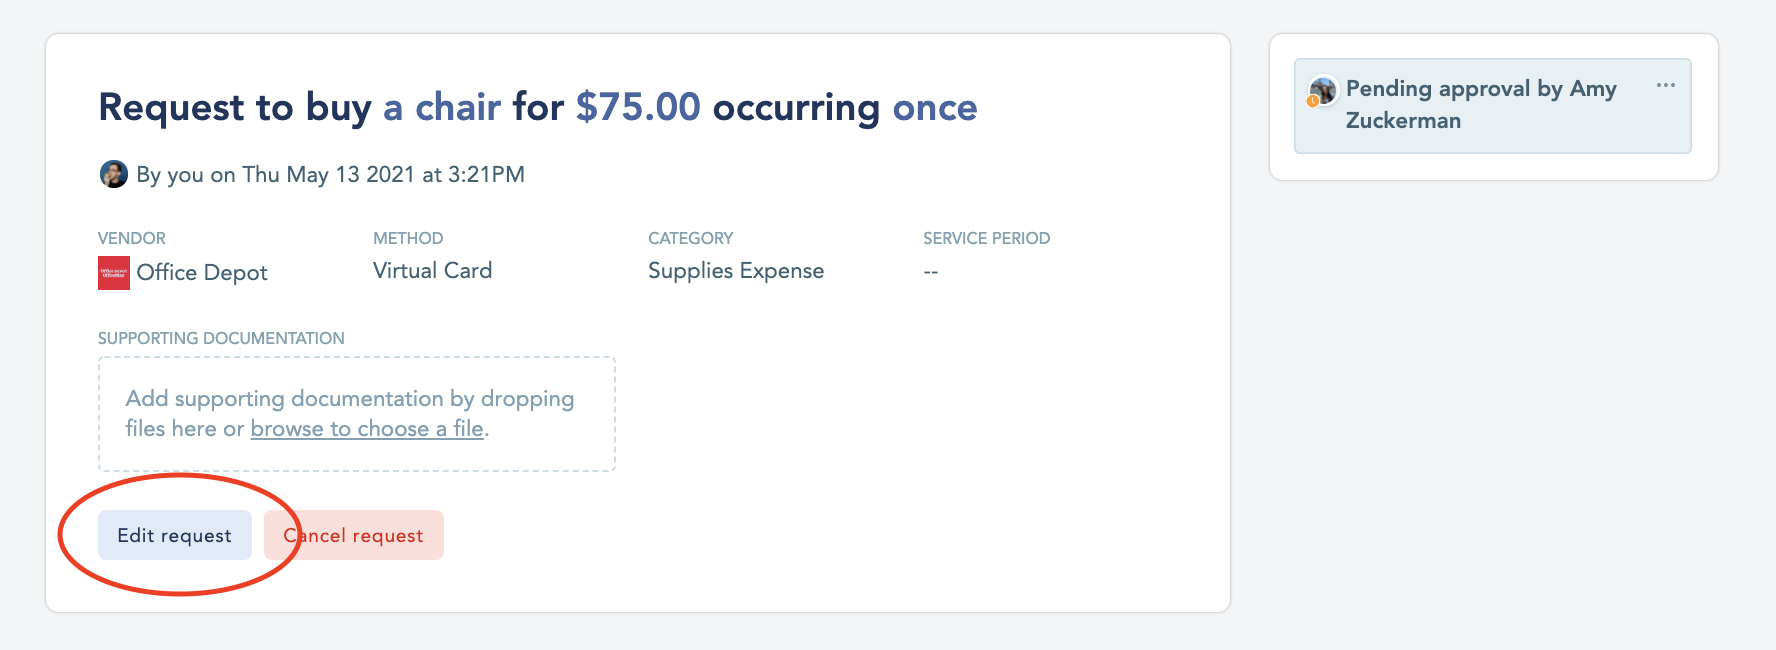Viewport: 1776px width, 650px height.
Task: Select the 'a chair' text in title
Action: coord(442,107)
